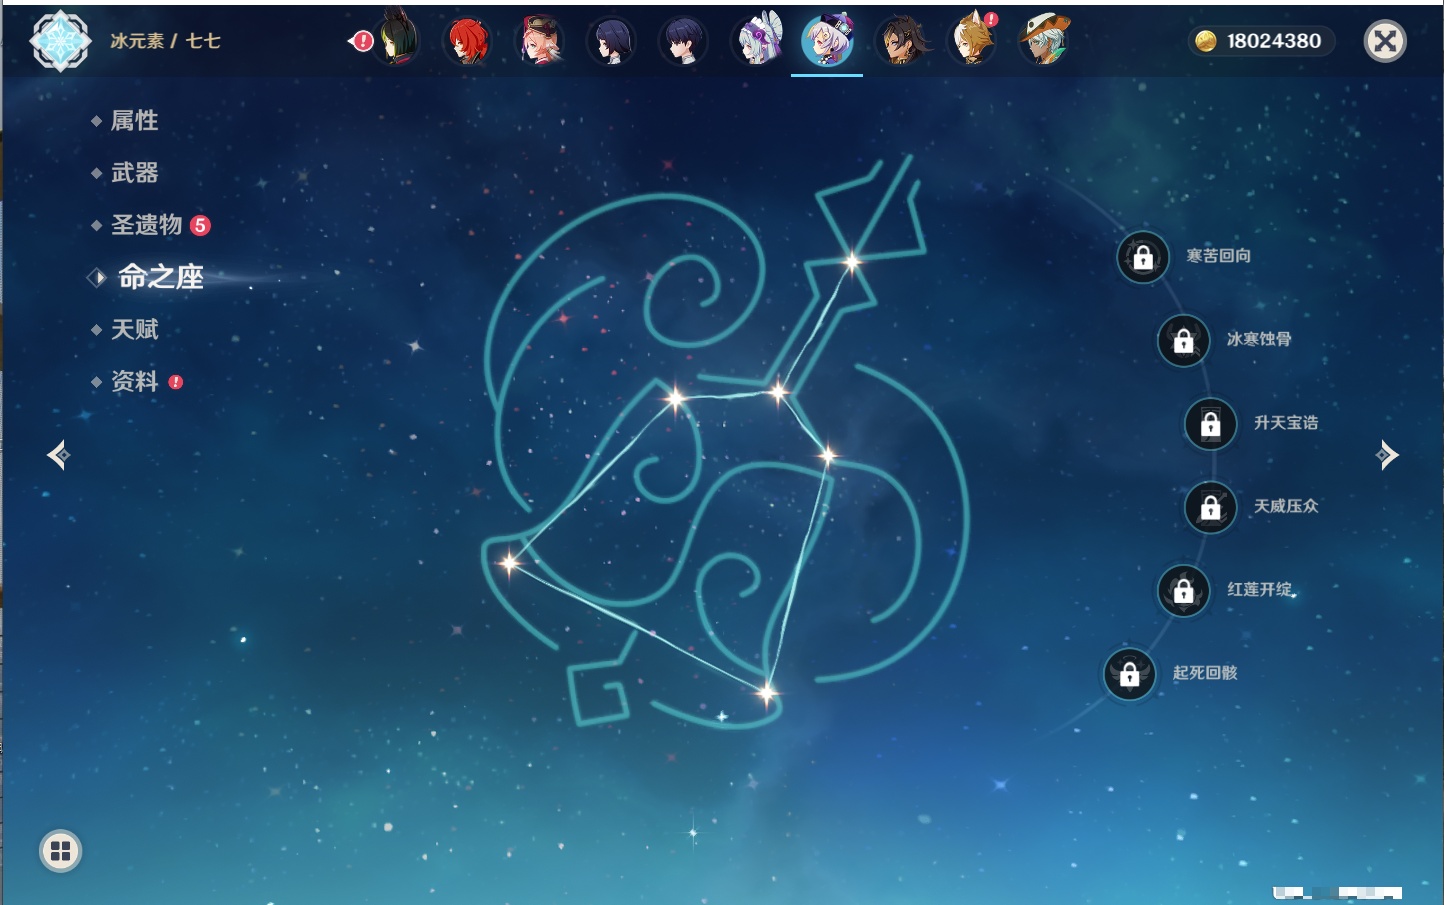Select the red-haired Diluc avatar
This screenshot has height=905, width=1444.
click(467, 41)
